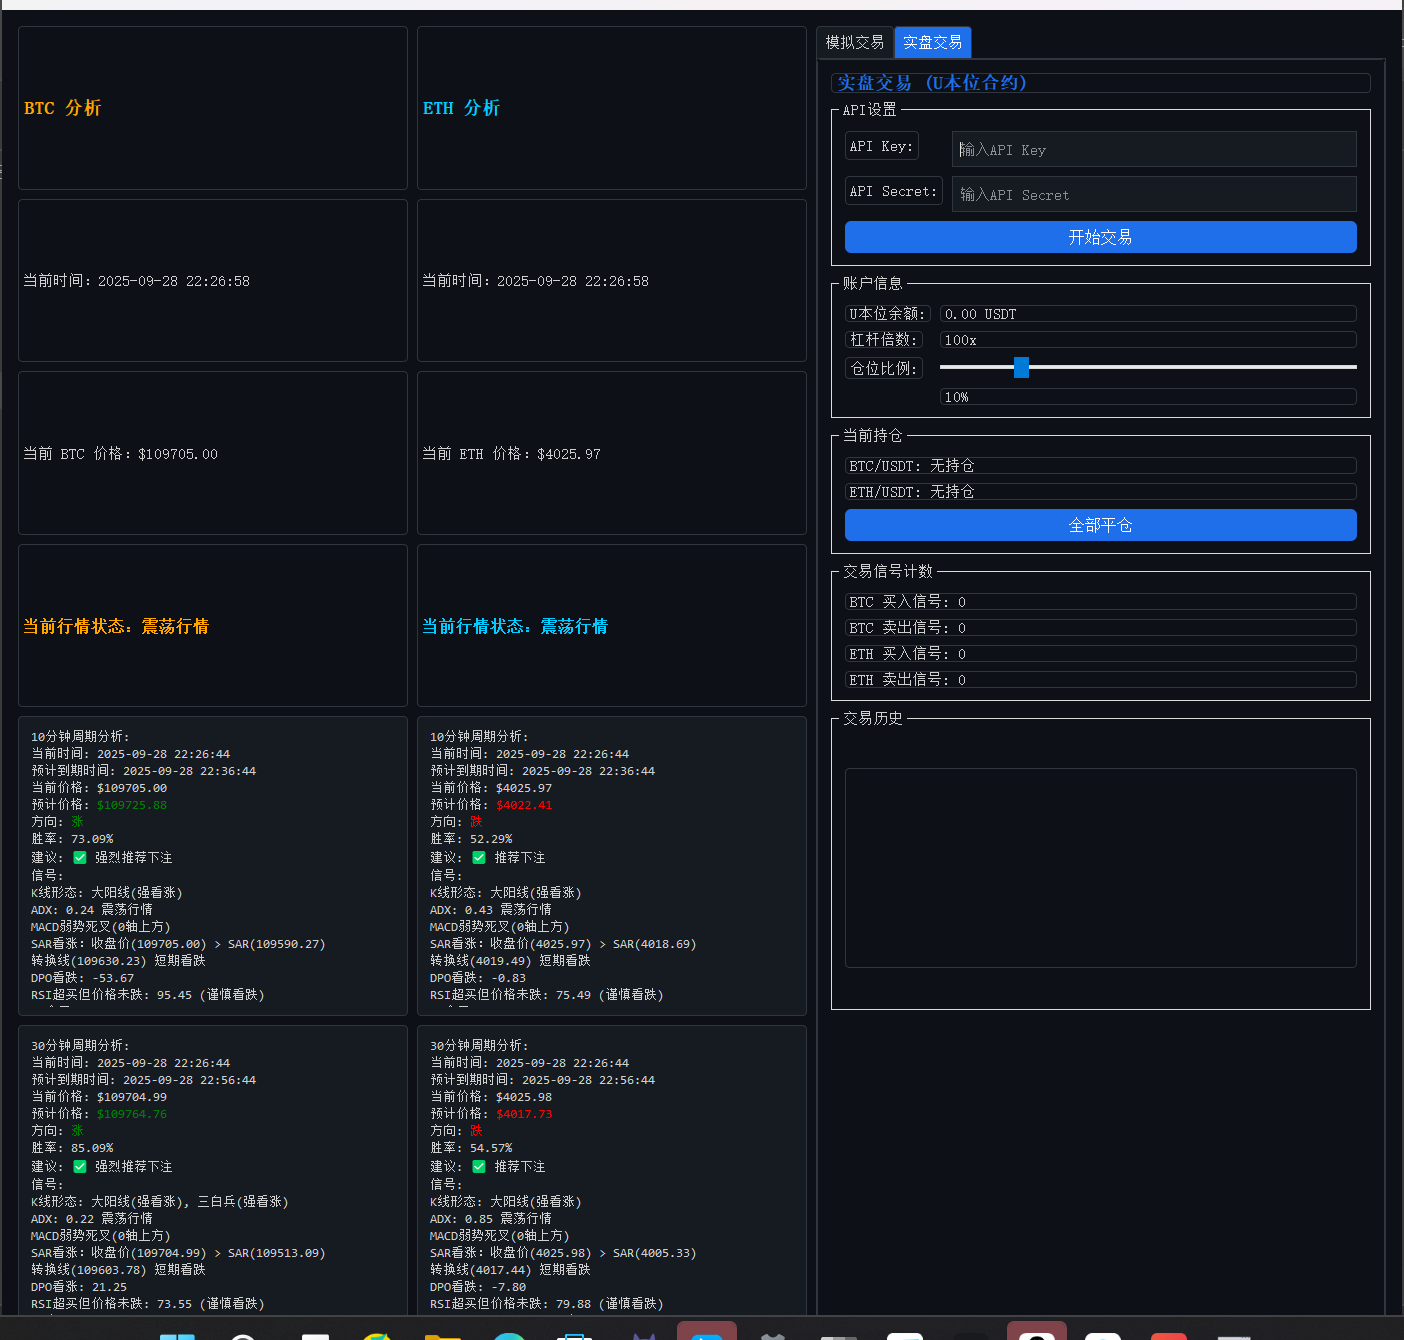Click green checkmark in ETH 30分钟 analysis
The height and width of the screenshot is (1340, 1404).
[479, 1166]
